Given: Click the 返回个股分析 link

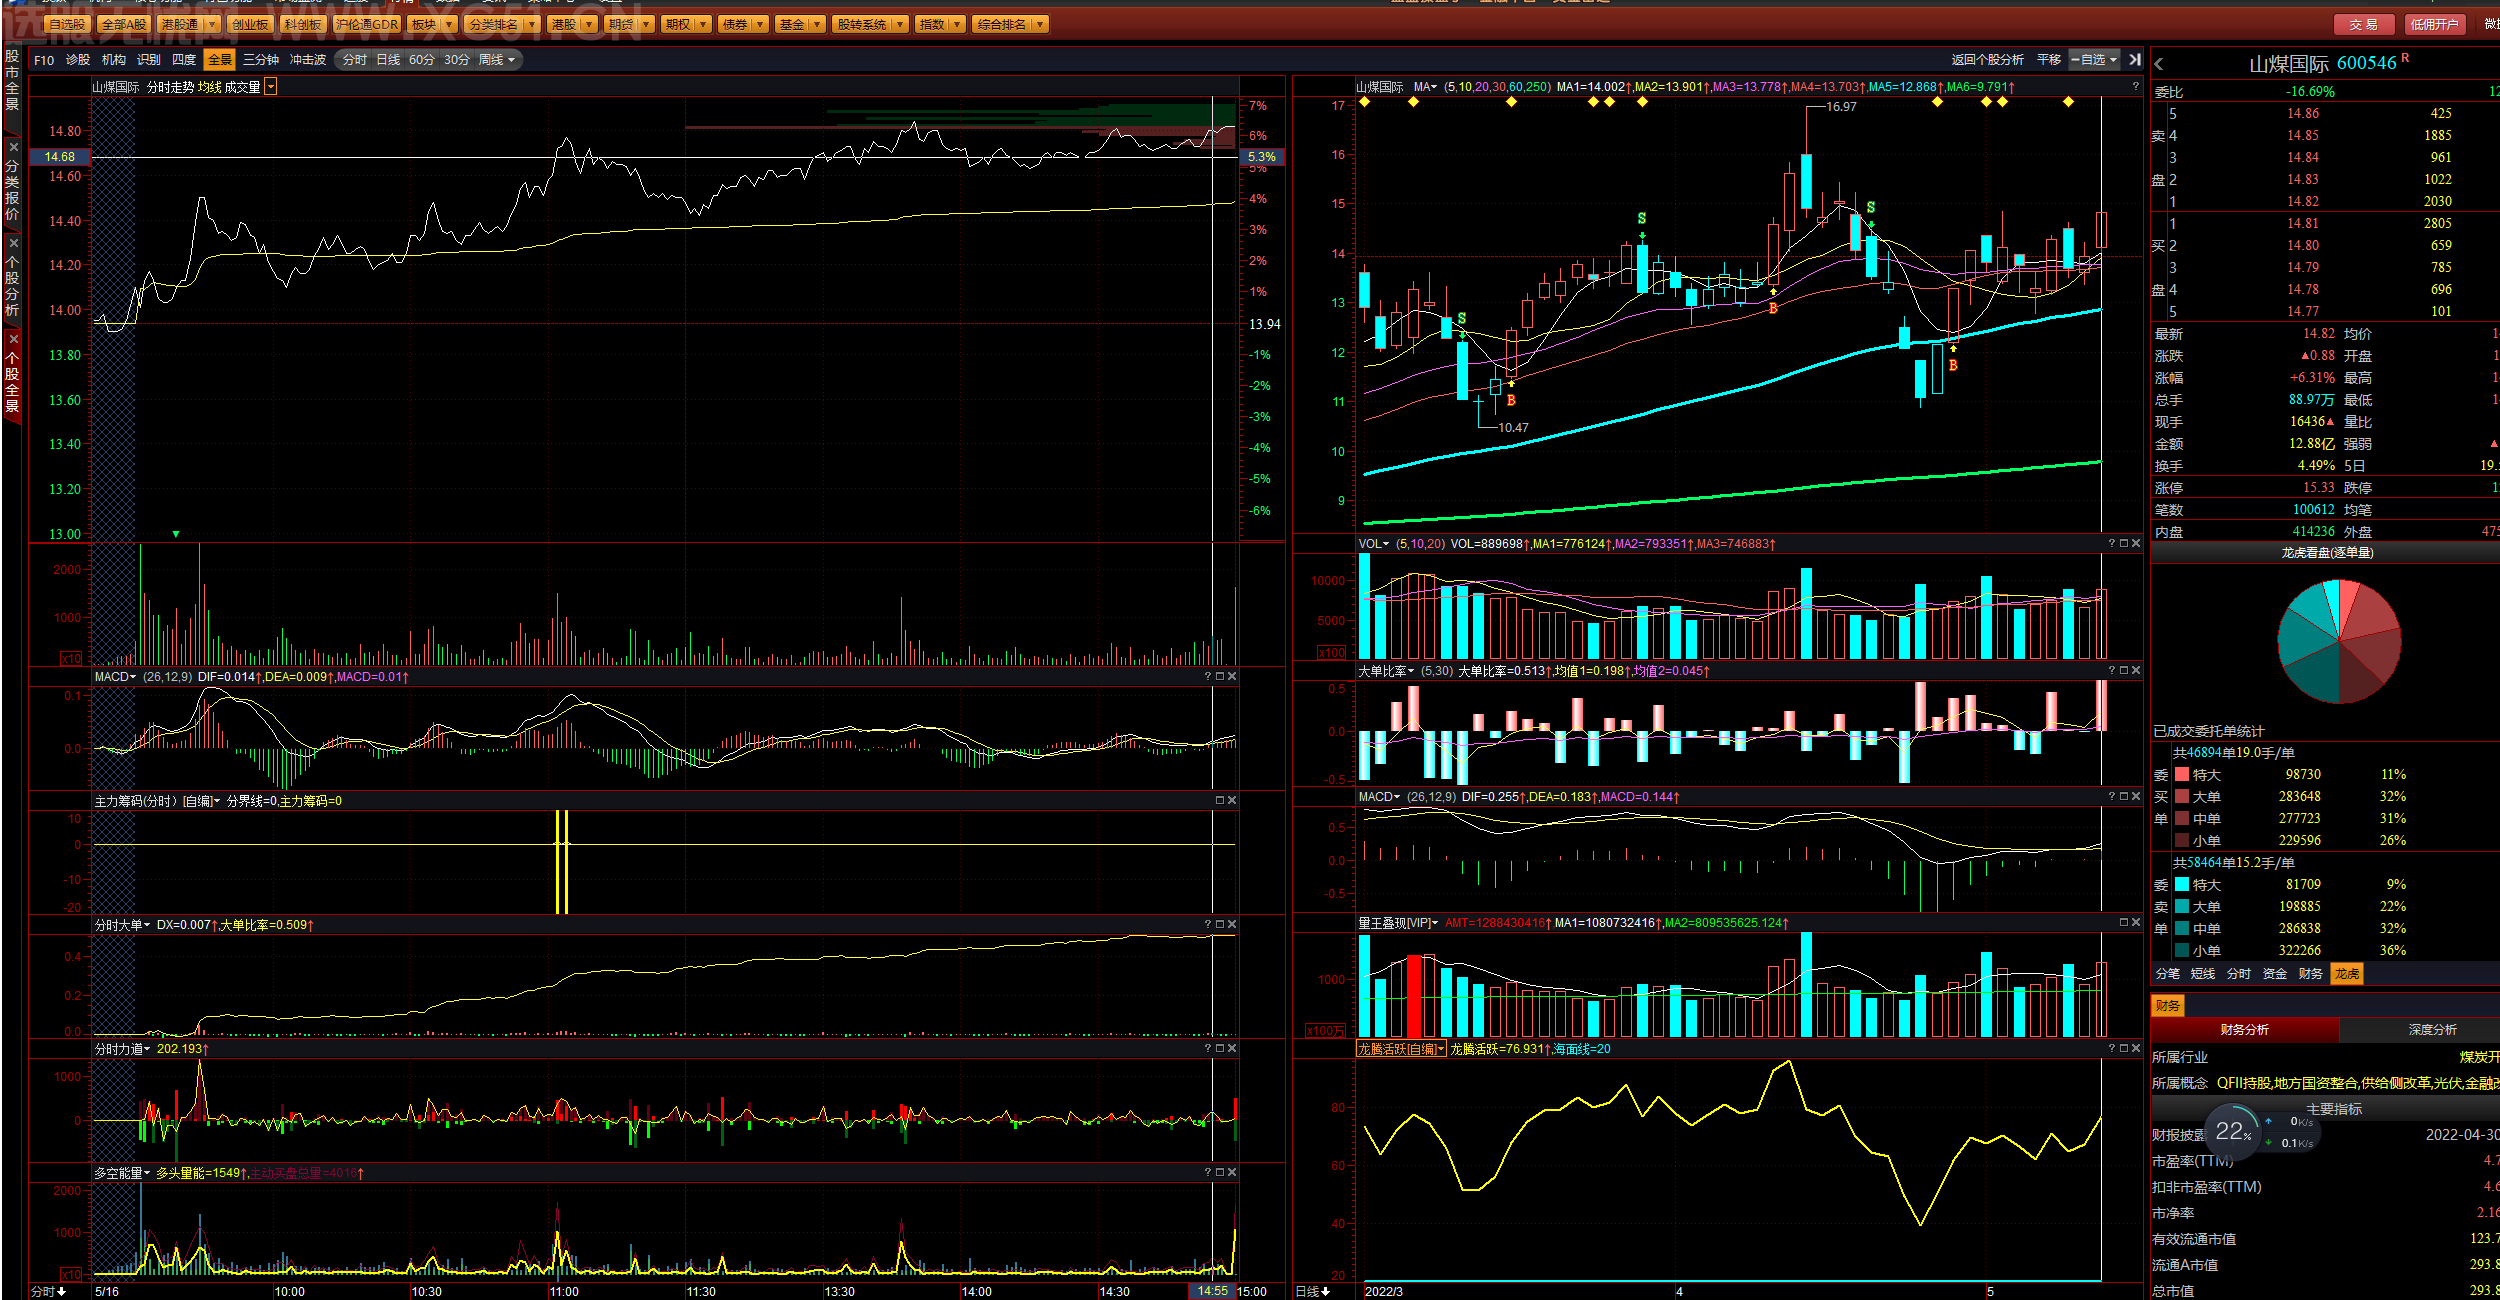Looking at the screenshot, I should coord(1988,60).
